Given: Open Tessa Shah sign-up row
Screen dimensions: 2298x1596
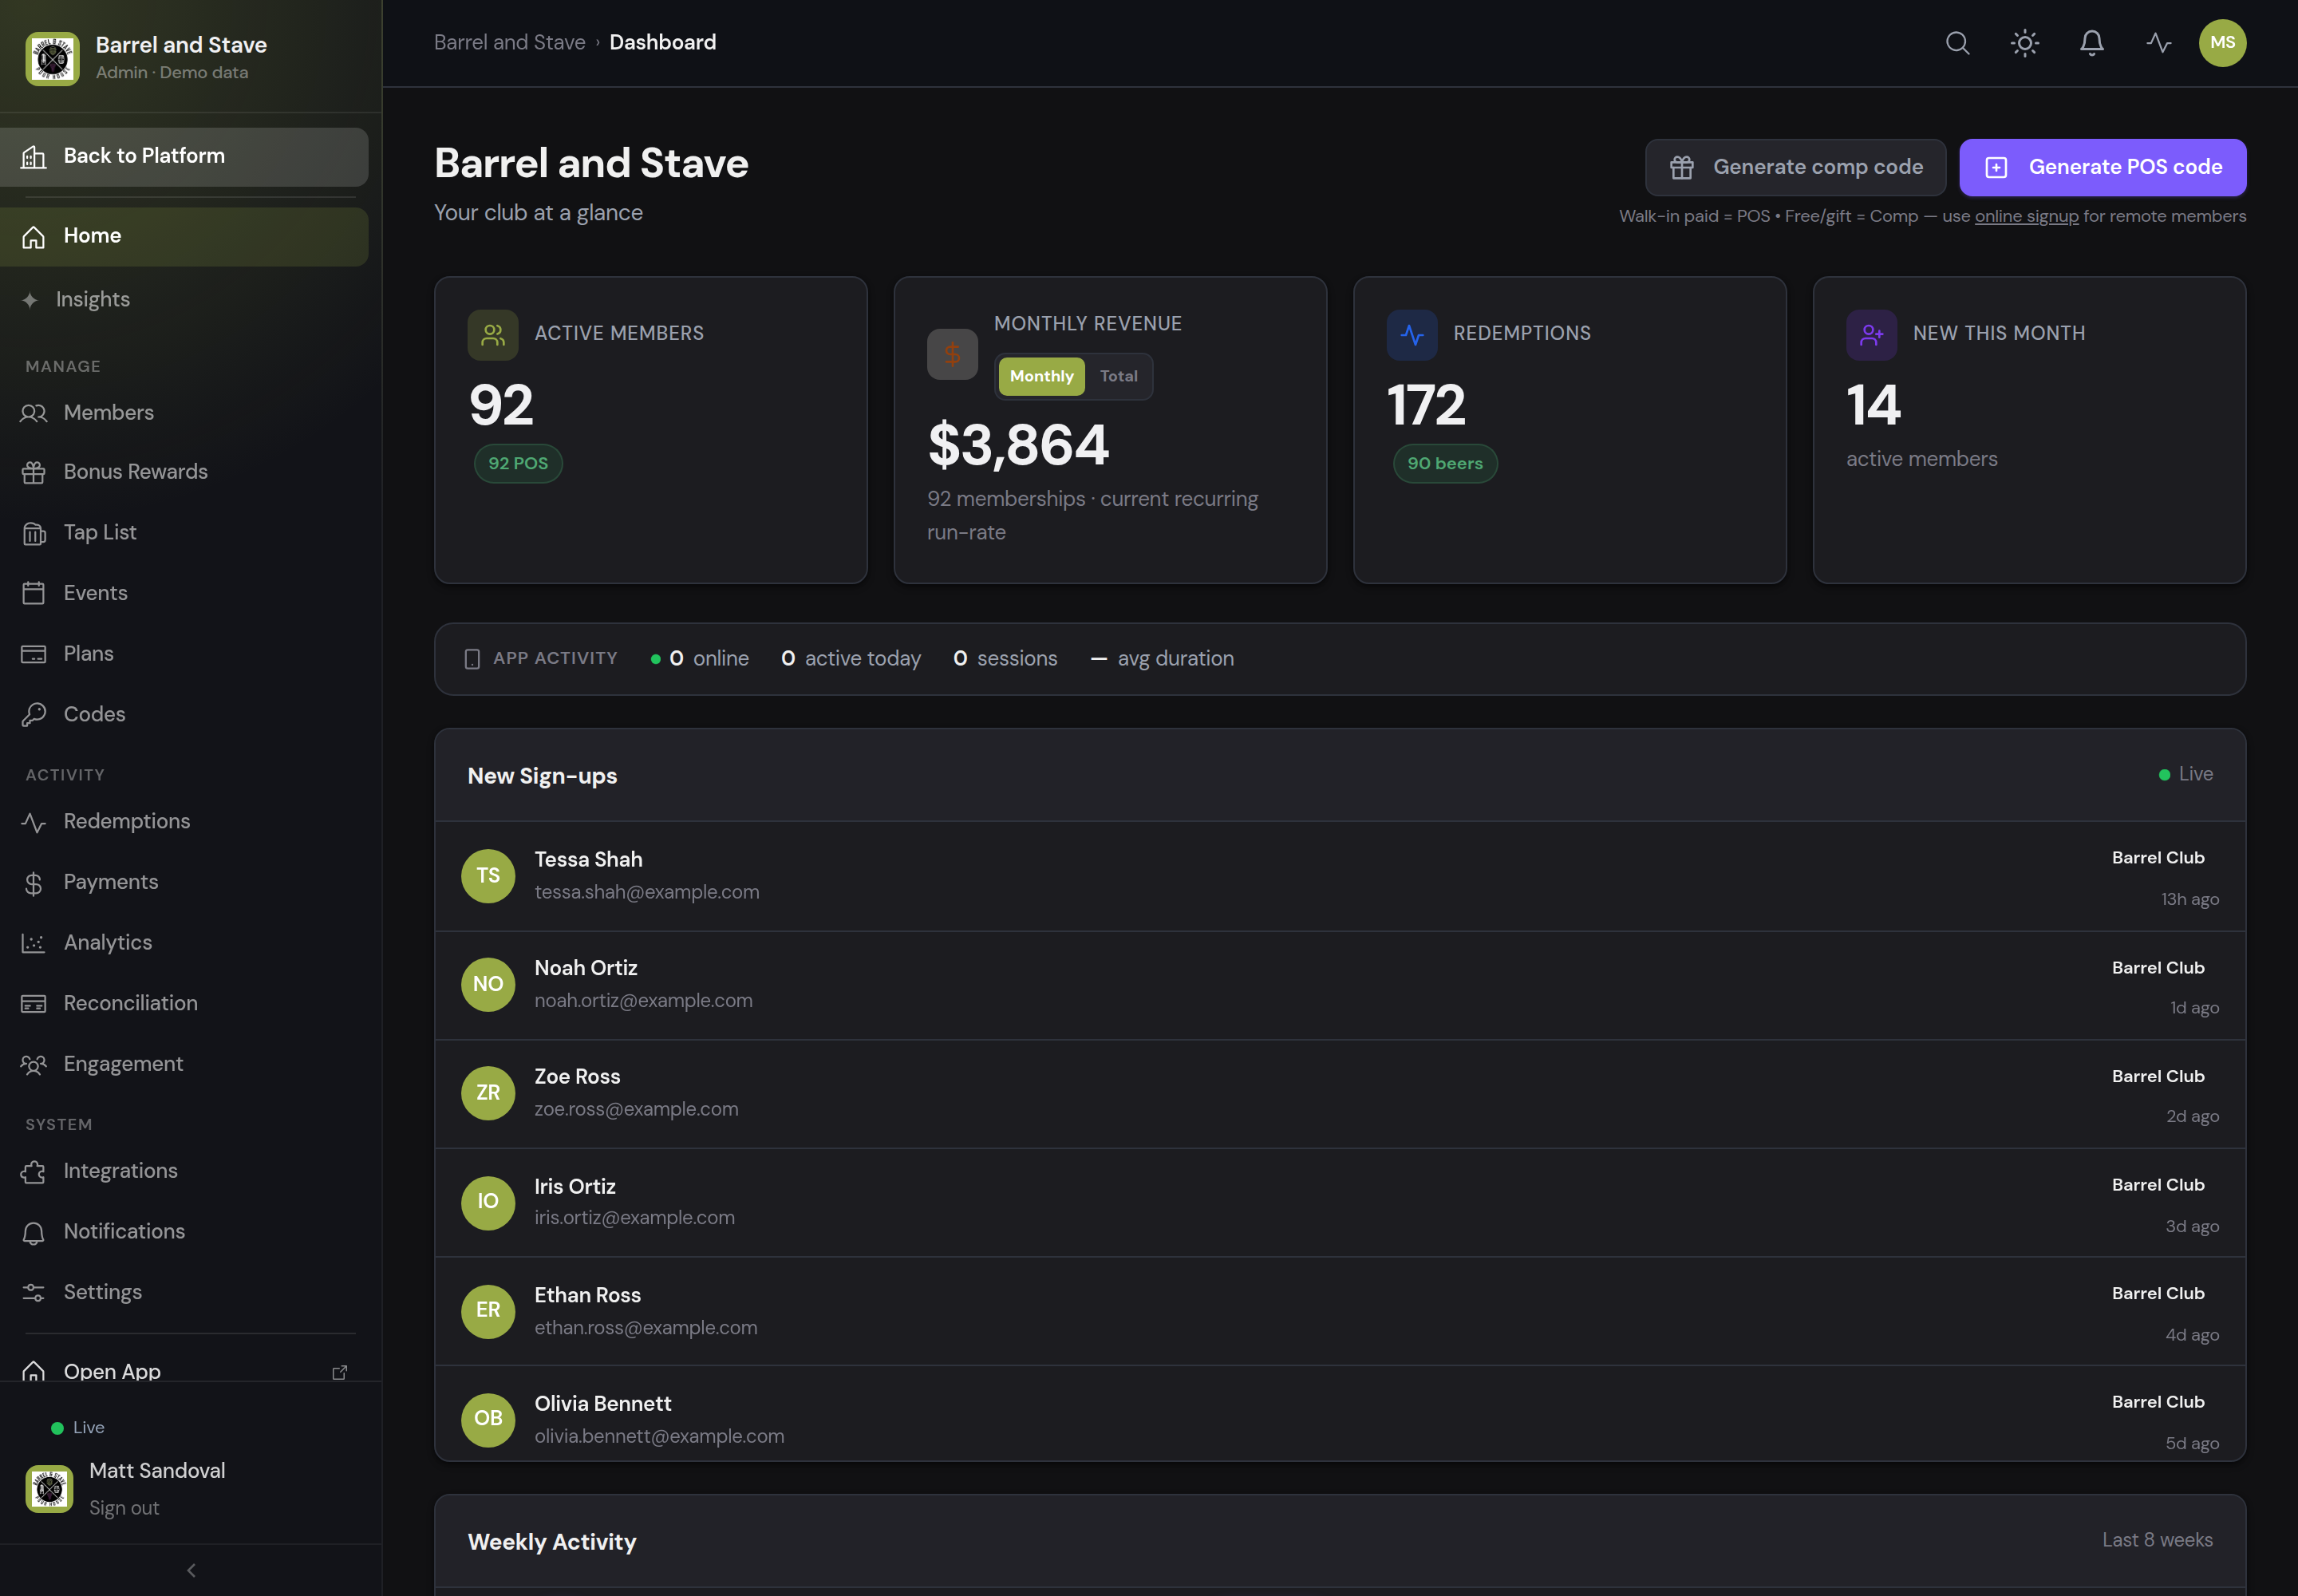Looking at the screenshot, I should (1339, 877).
